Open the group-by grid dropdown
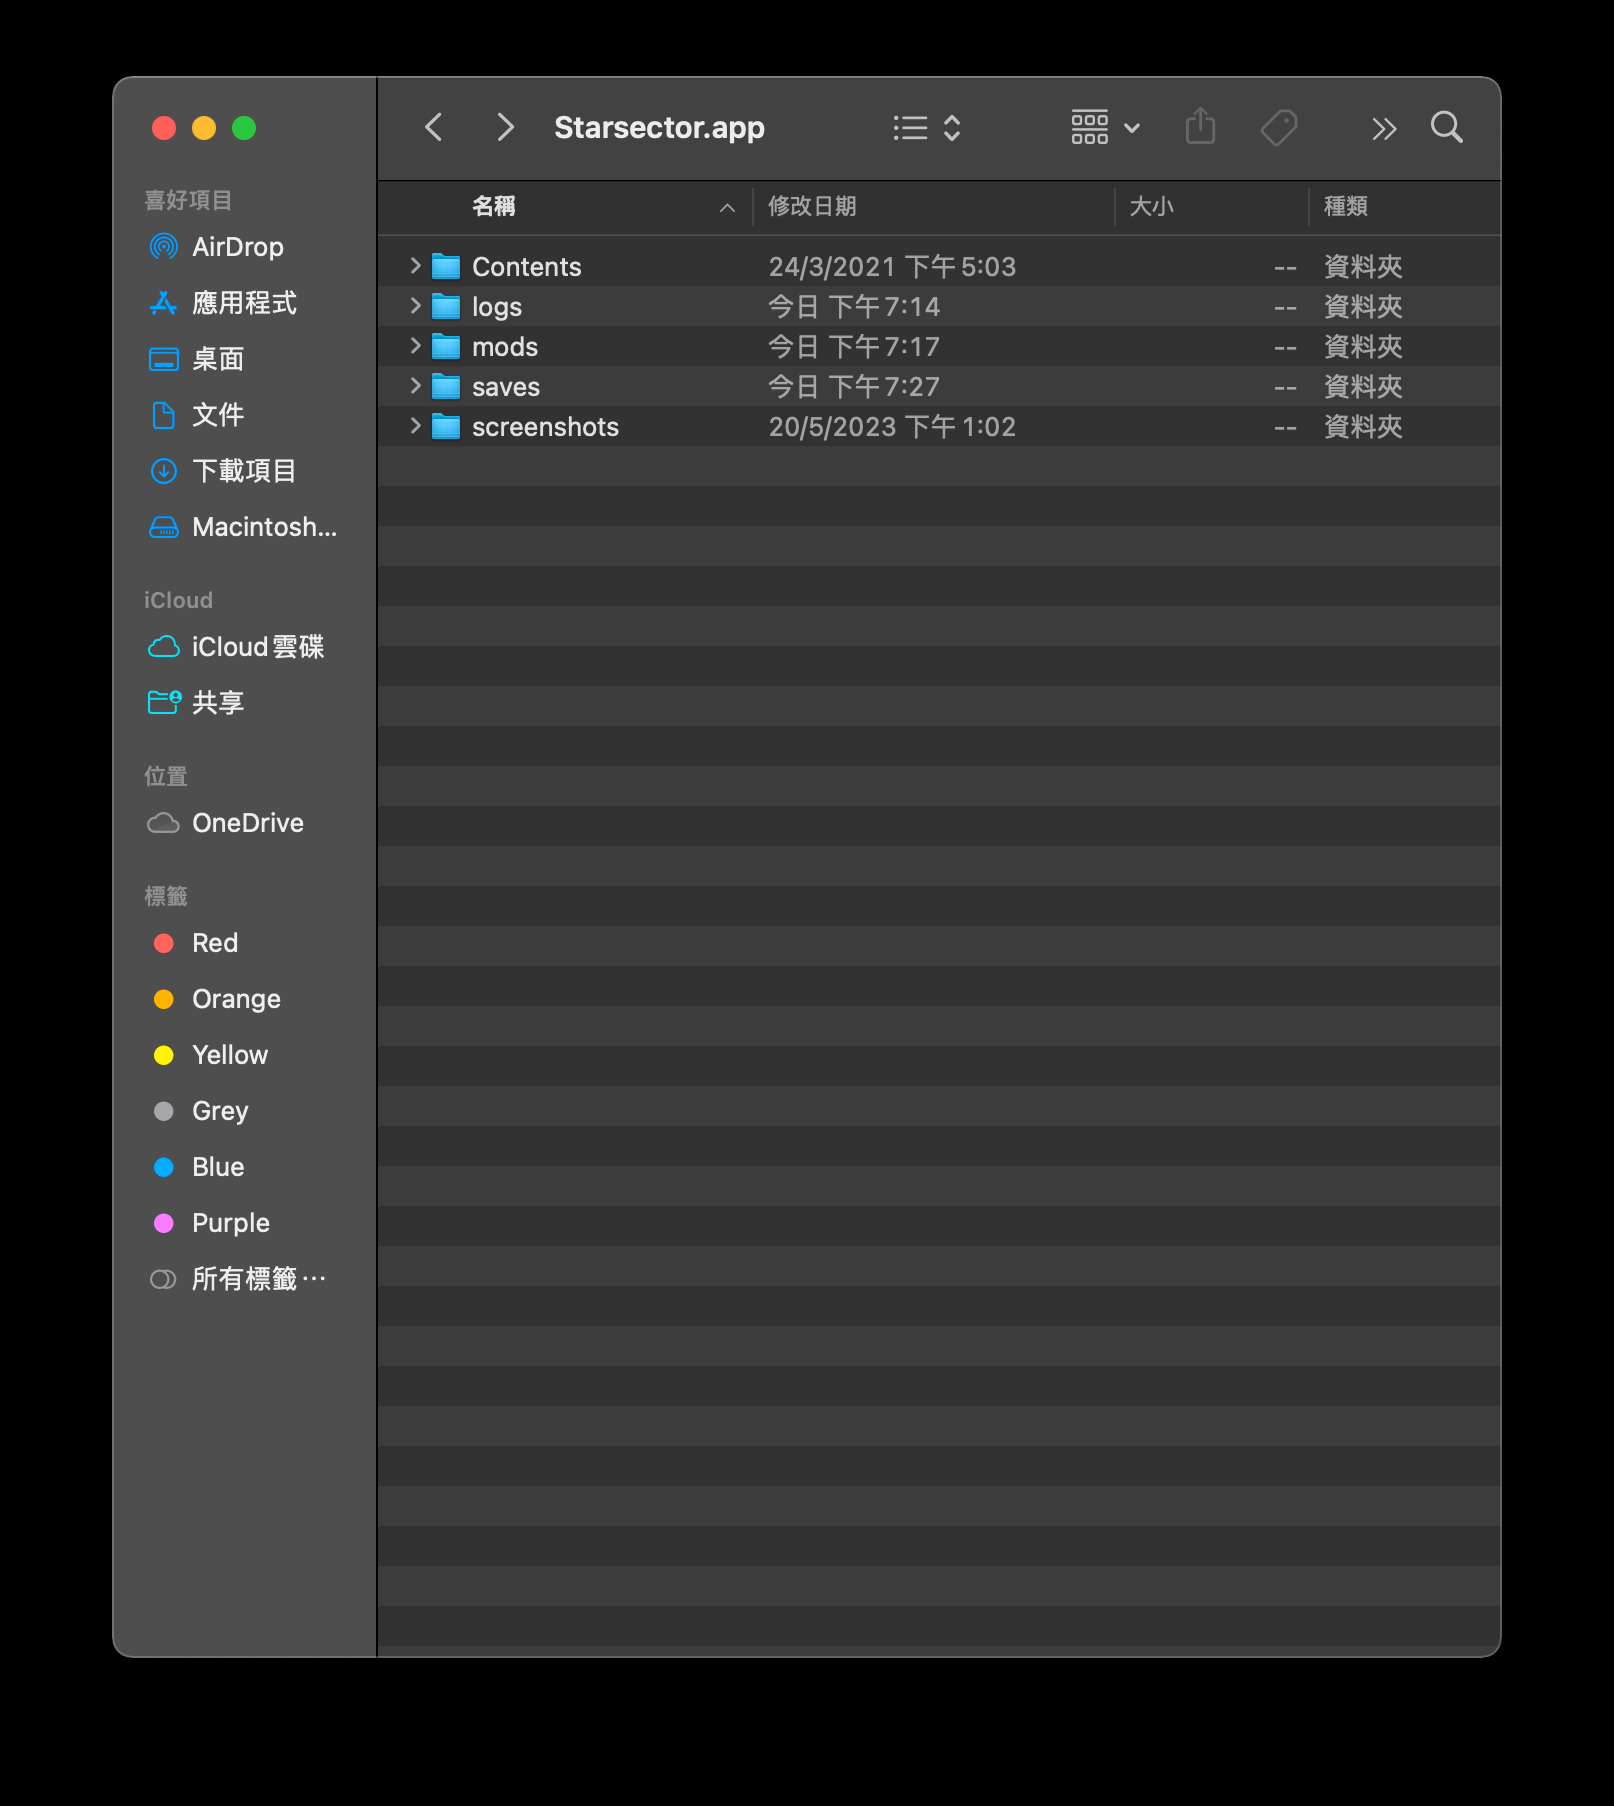Viewport: 1614px width, 1806px height. pyautogui.click(x=1104, y=128)
